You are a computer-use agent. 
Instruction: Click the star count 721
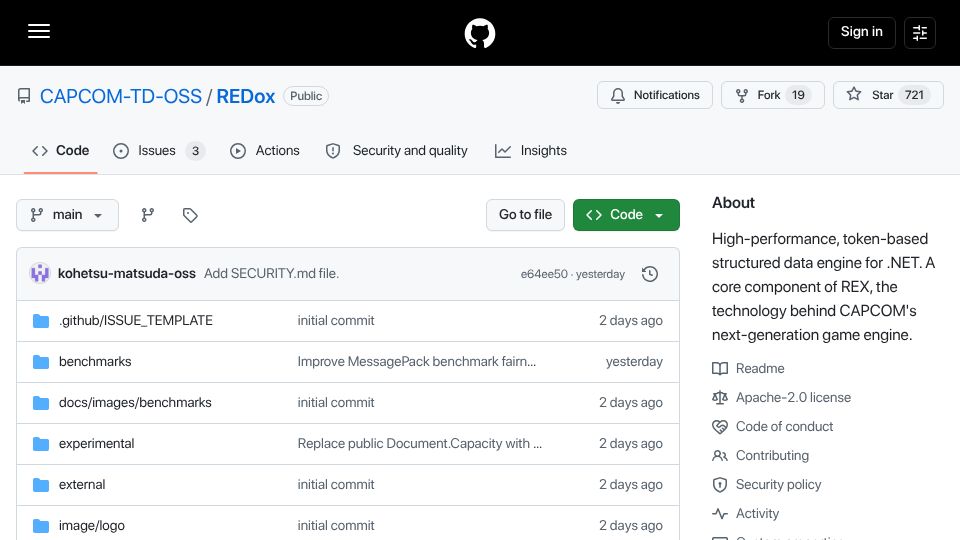click(914, 95)
